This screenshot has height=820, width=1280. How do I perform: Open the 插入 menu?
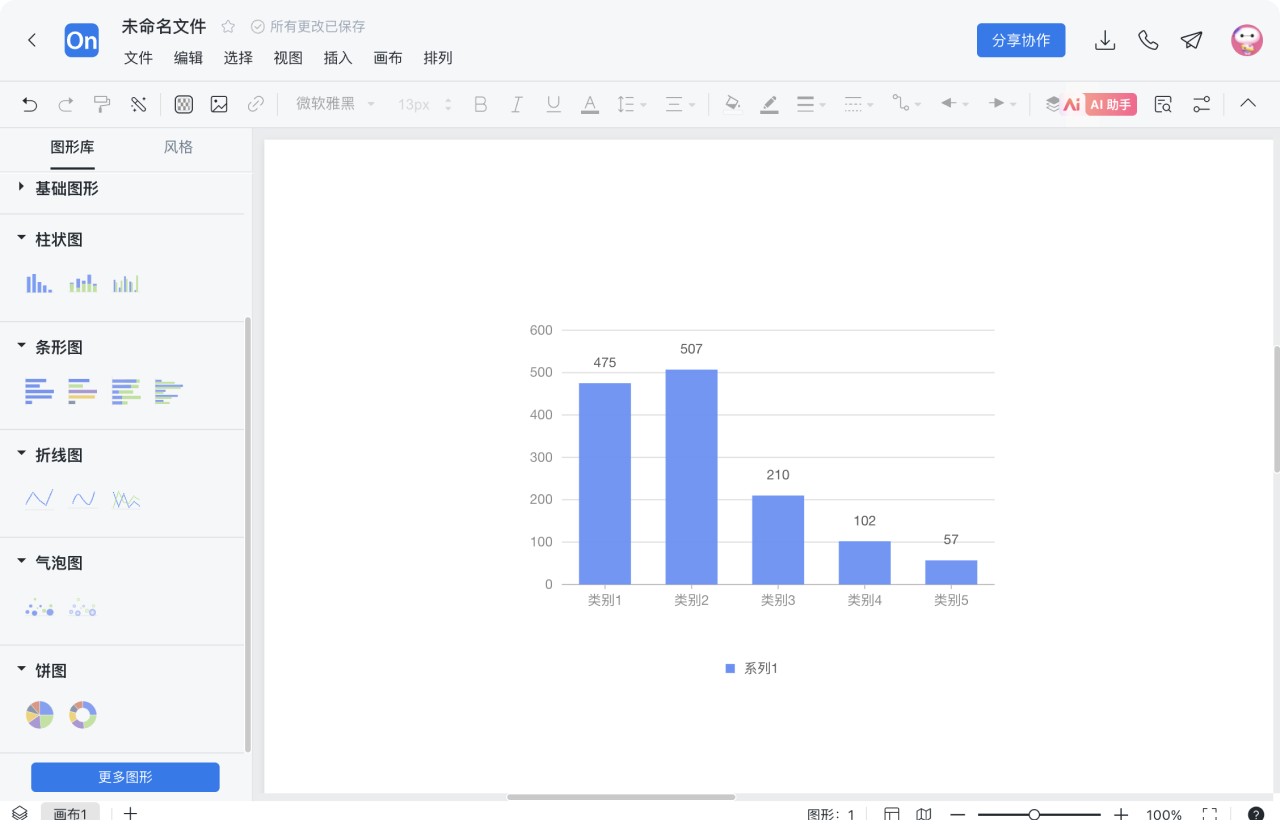tap(338, 58)
